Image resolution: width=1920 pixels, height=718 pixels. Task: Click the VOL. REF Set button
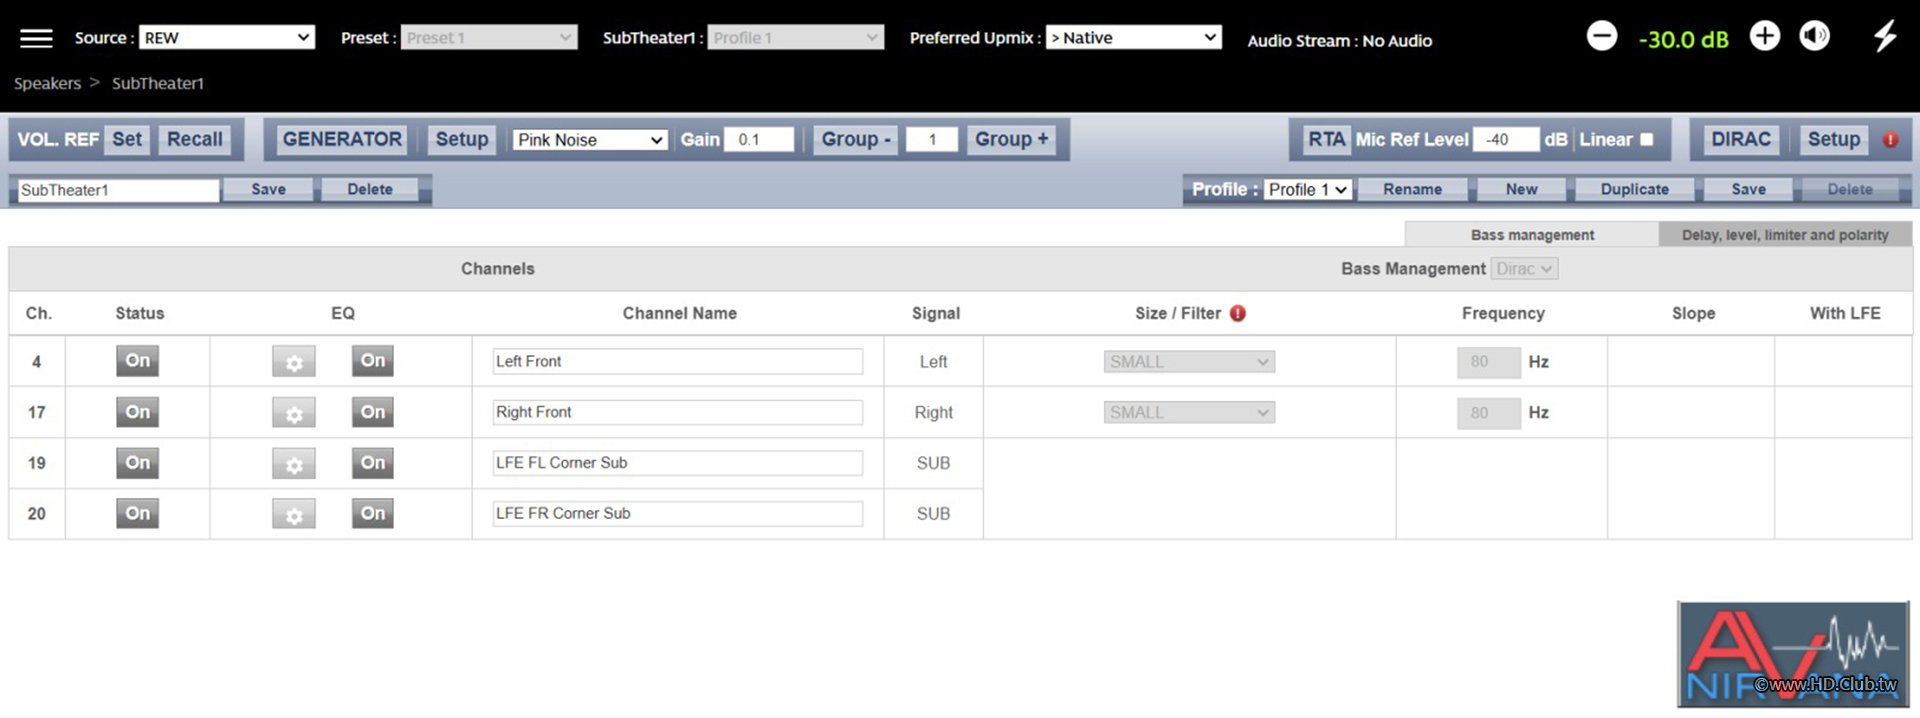127,140
